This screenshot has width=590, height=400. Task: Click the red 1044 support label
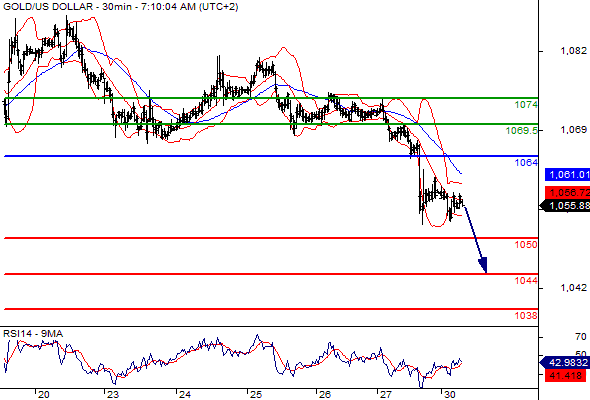526,280
